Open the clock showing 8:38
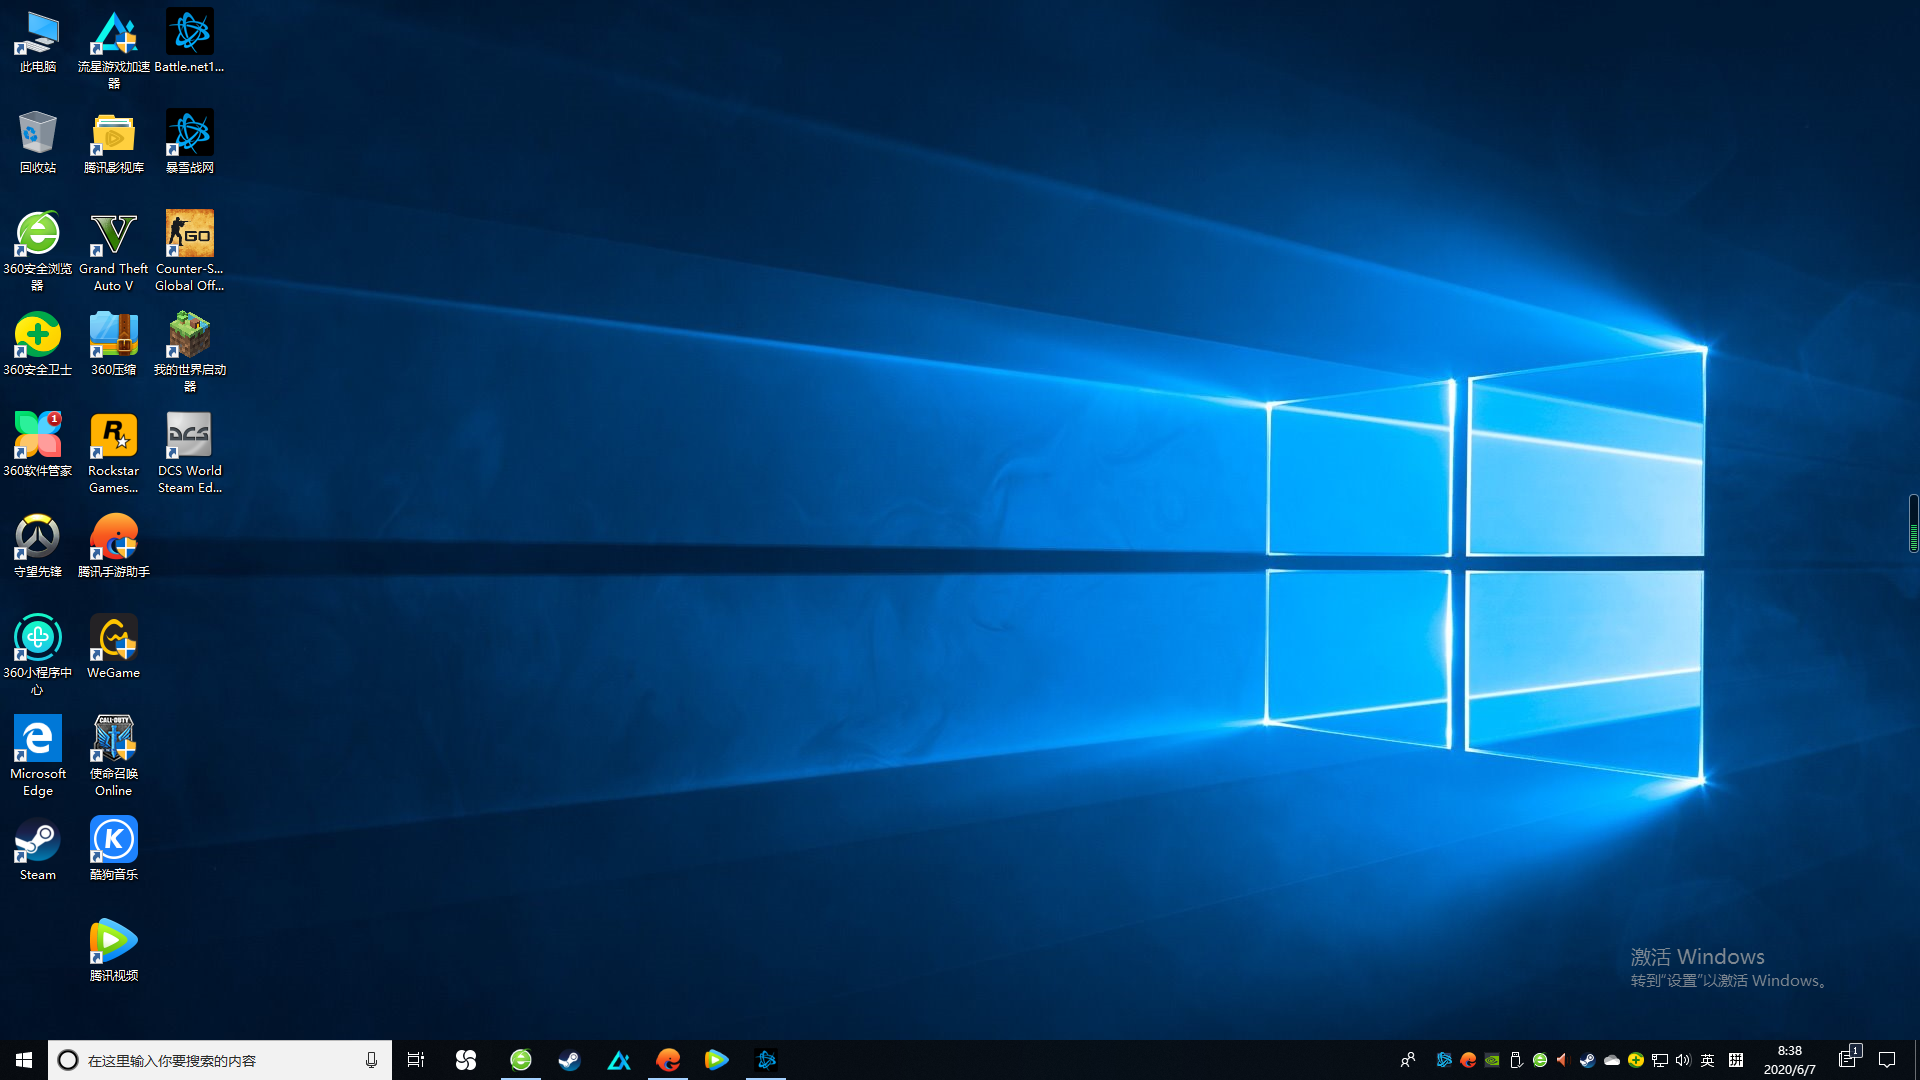 pos(1790,1060)
